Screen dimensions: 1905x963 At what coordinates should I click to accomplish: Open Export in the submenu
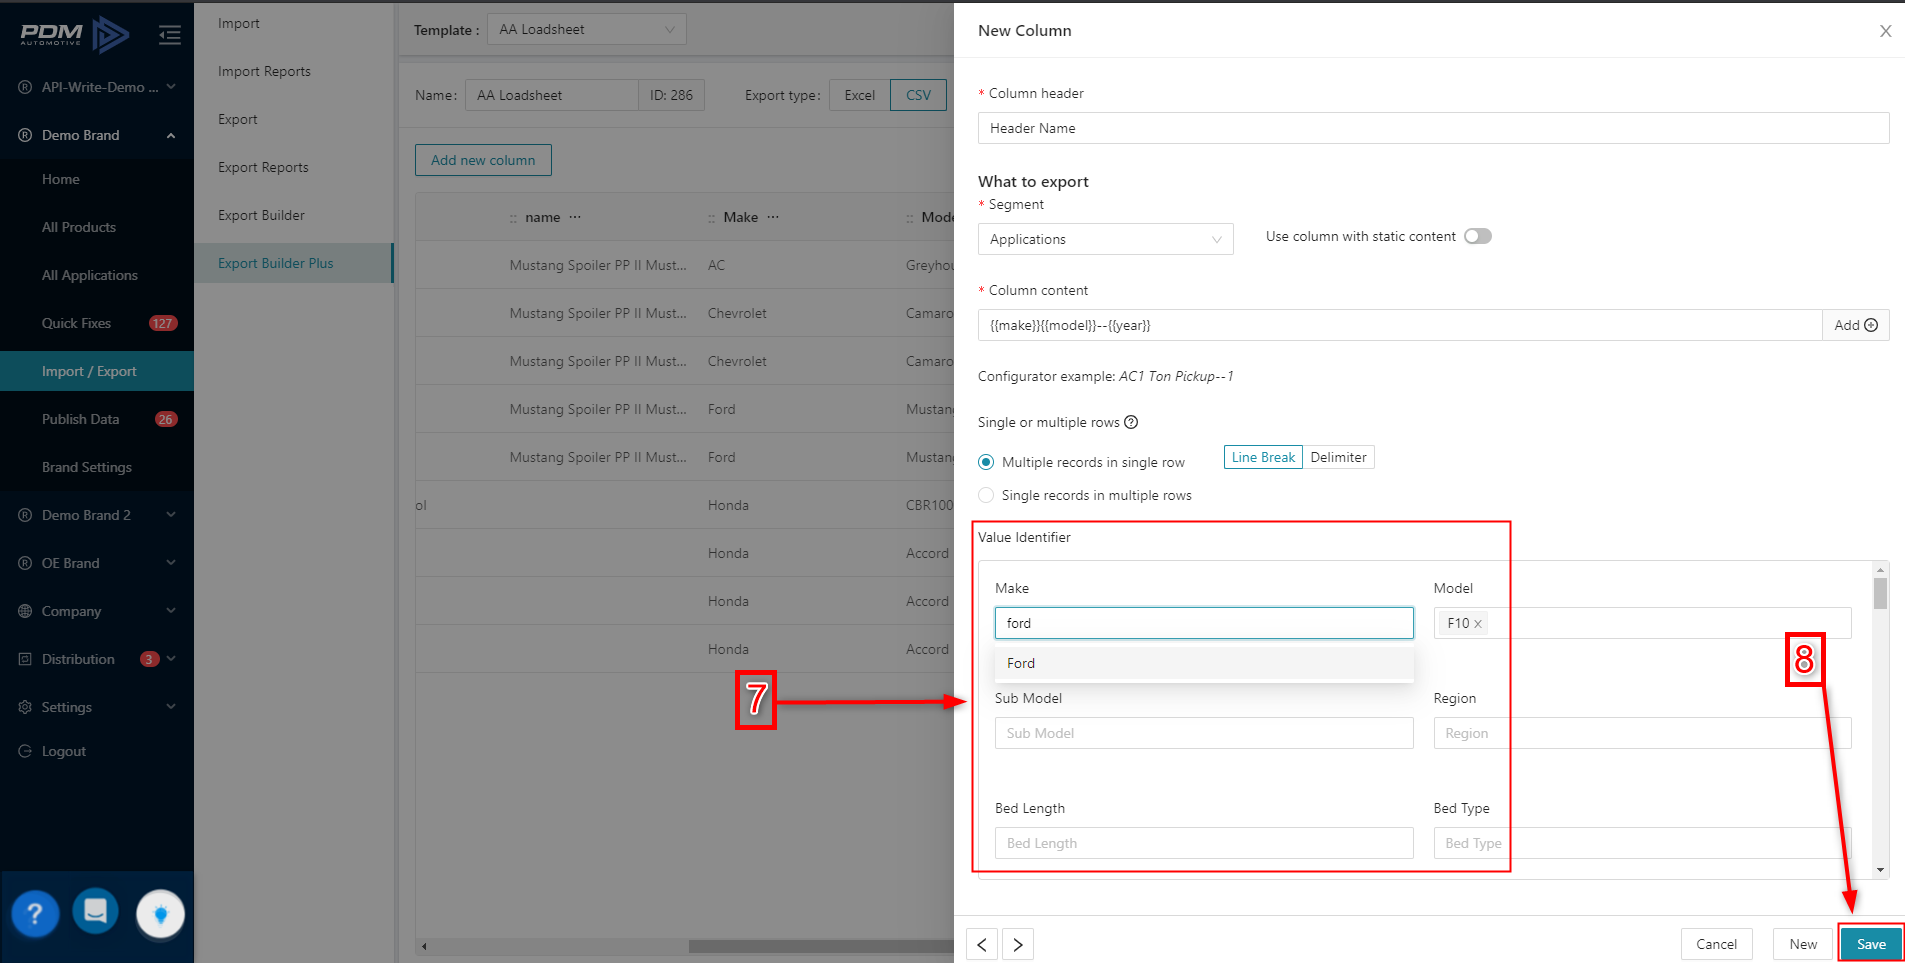coord(237,119)
